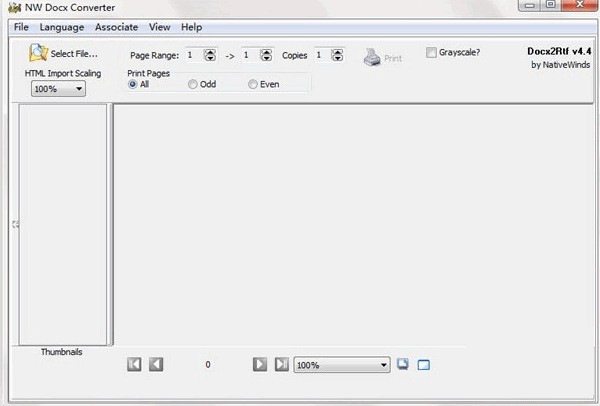Click the current page number 0

tap(208, 365)
